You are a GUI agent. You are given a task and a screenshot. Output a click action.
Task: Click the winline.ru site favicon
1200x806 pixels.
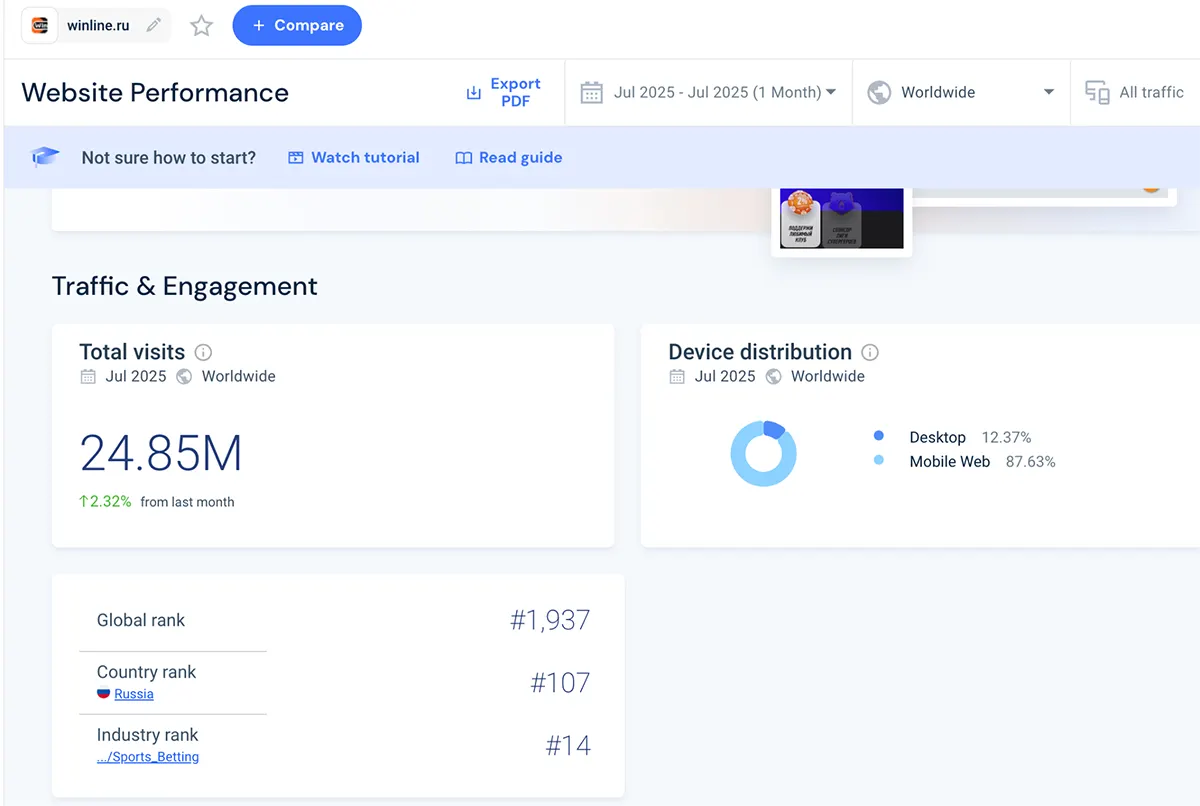point(41,26)
